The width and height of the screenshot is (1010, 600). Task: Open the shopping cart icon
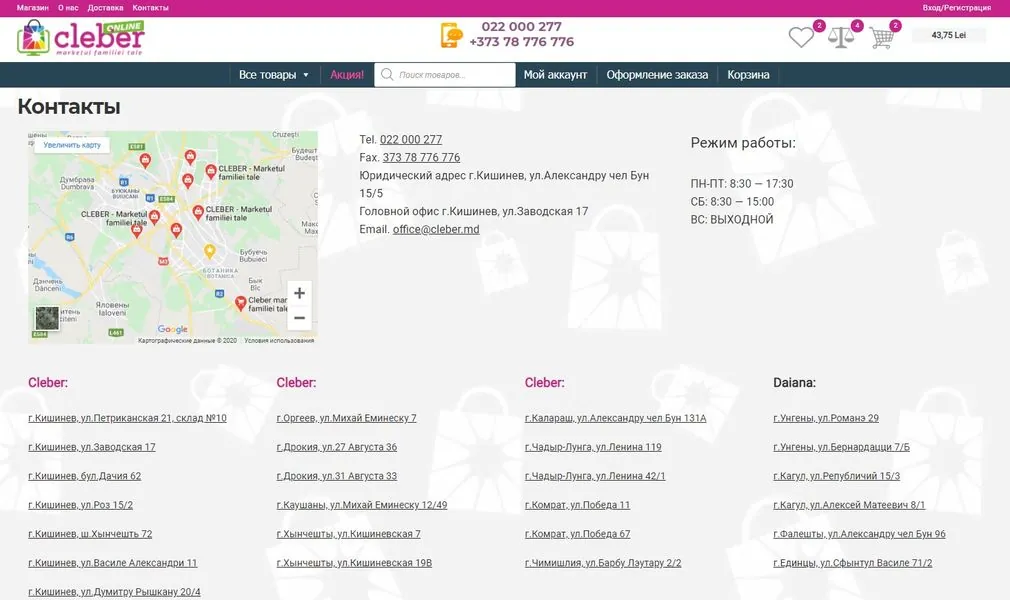pyautogui.click(x=881, y=37)
